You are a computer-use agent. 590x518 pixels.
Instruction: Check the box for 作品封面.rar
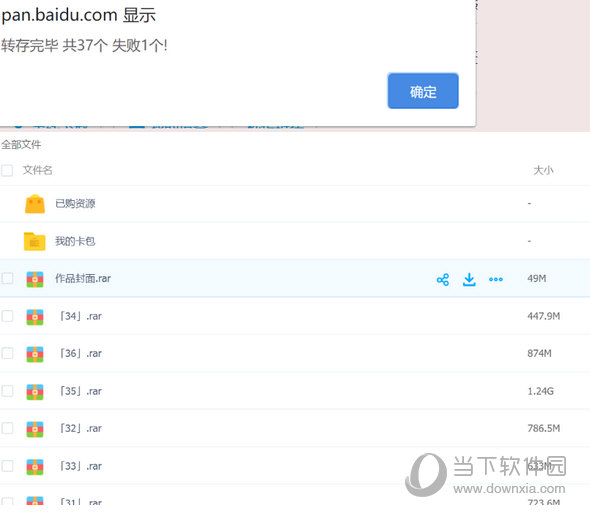7,278
